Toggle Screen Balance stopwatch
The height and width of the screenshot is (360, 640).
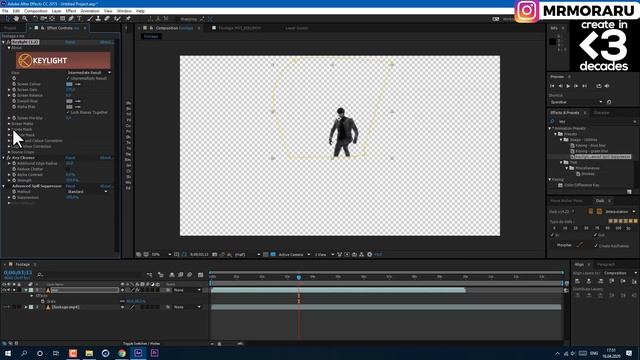pyautogui.click(x=14, y=96)
